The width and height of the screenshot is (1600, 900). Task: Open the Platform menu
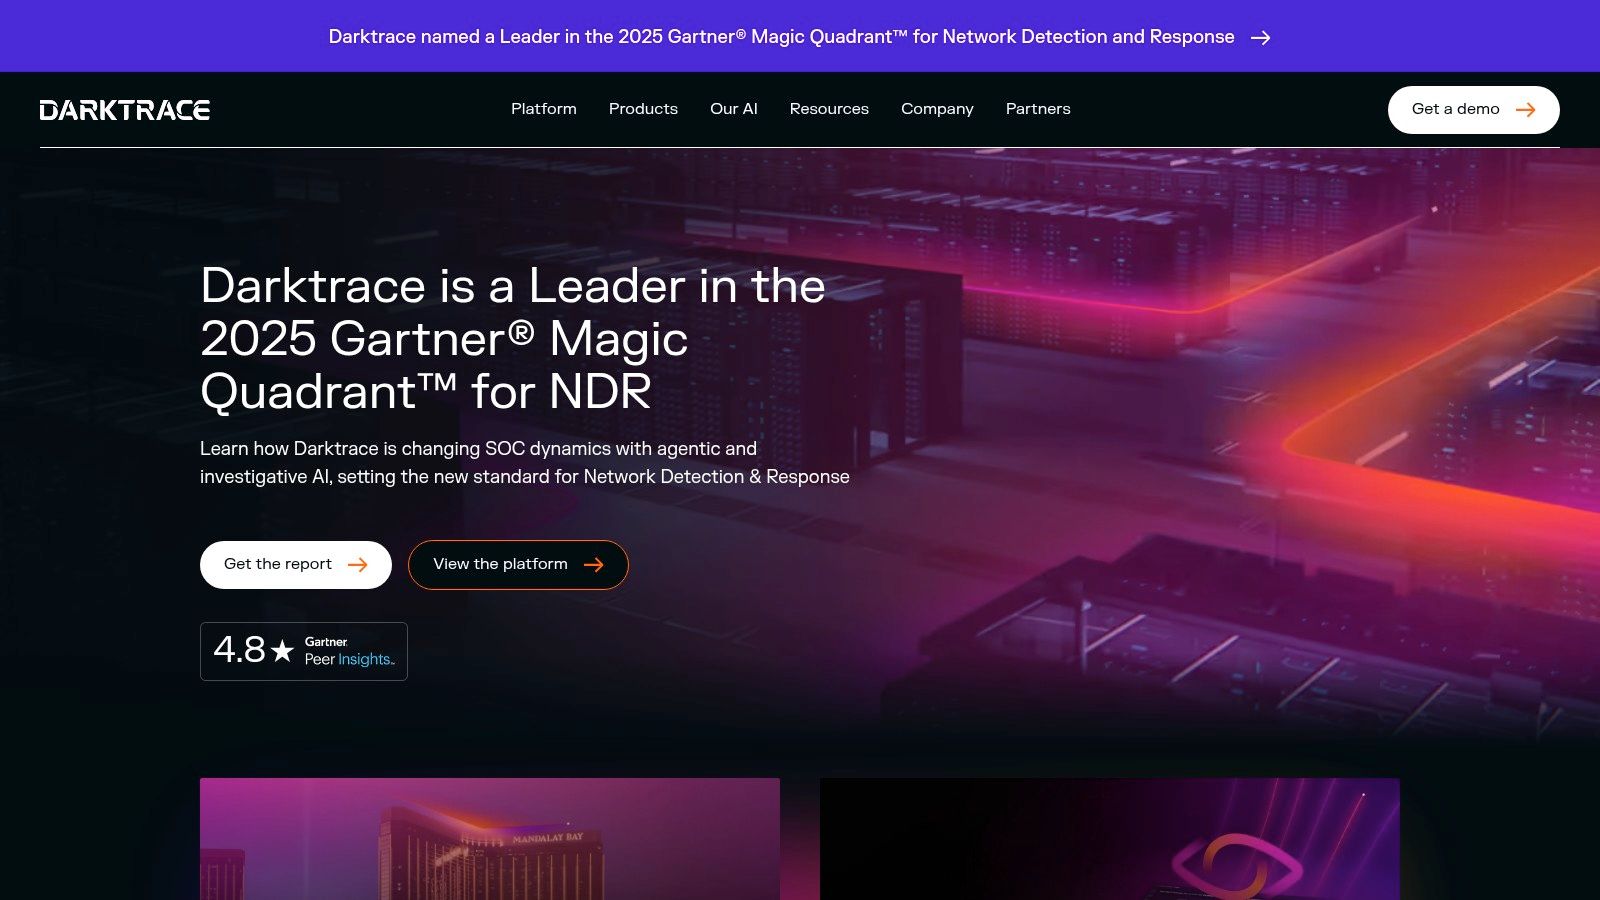pyautogui.click(x=544, y=109)
